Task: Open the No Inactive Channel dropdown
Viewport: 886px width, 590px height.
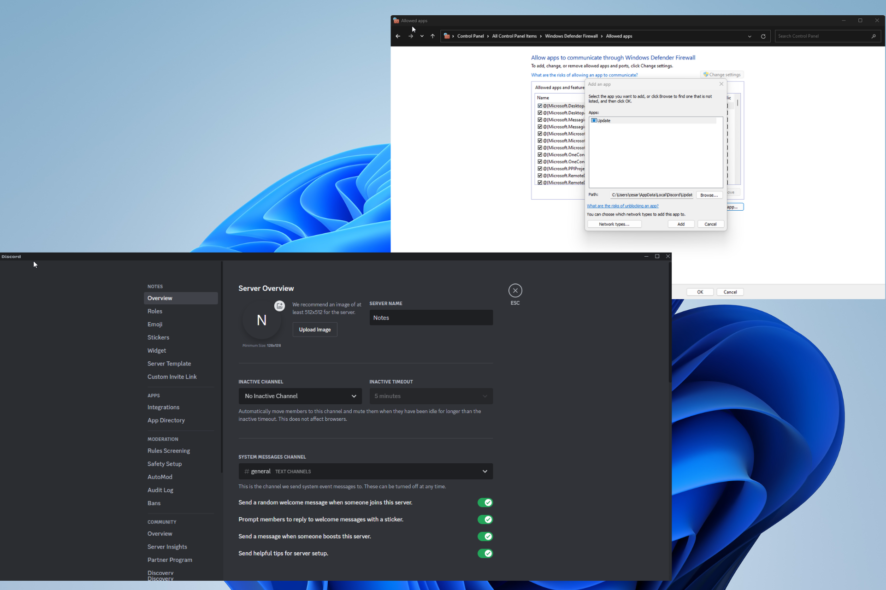Action: click(299, 396)
